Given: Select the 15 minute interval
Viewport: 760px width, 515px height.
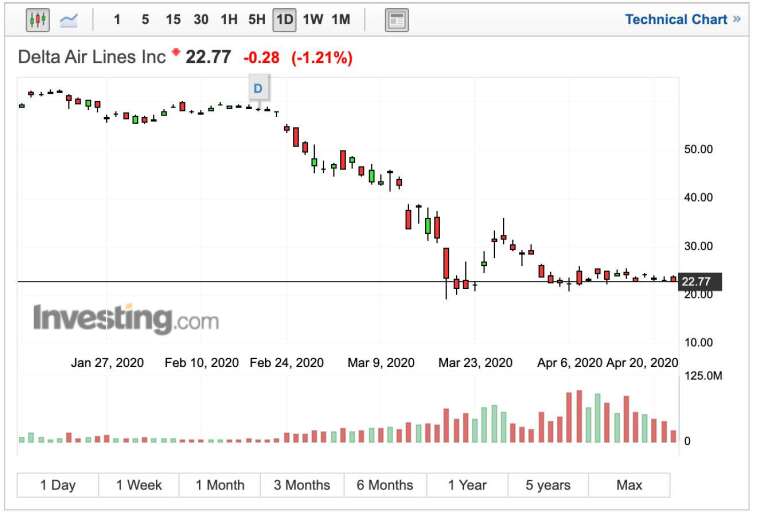Looking at the screenshot, I should tap(173, 20).
